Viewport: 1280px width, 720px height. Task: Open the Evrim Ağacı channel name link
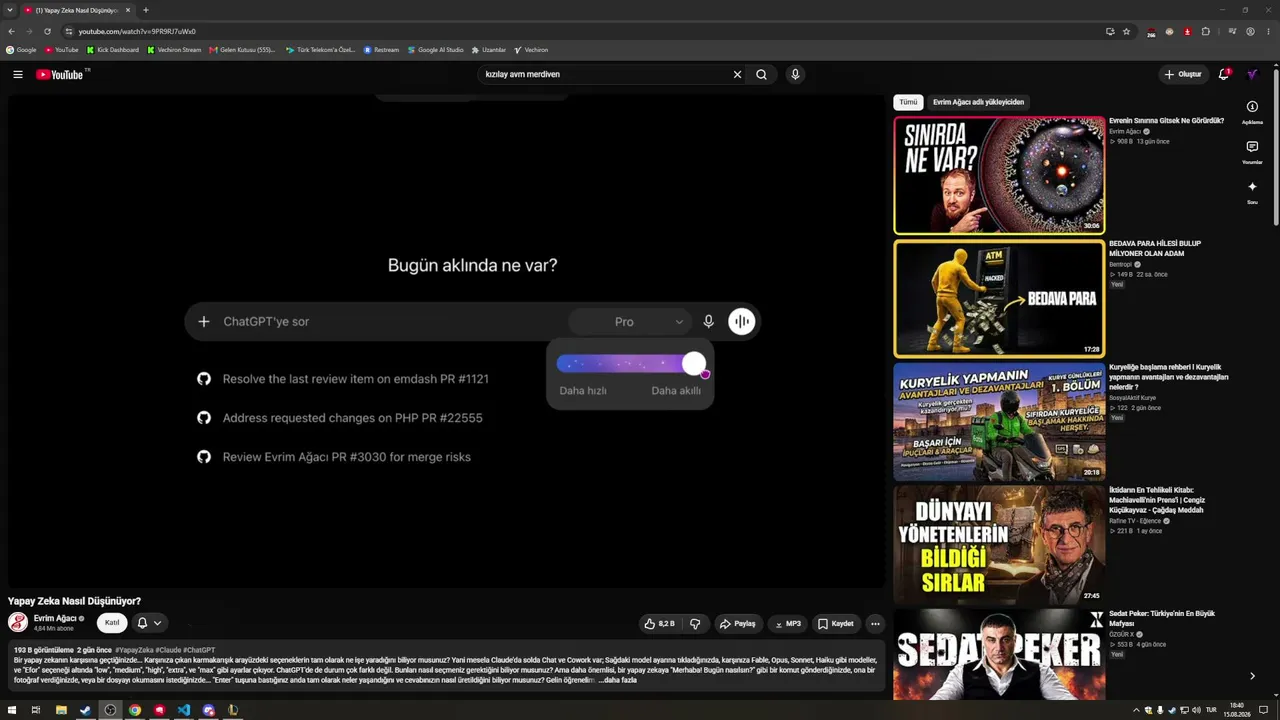[55, 618]
